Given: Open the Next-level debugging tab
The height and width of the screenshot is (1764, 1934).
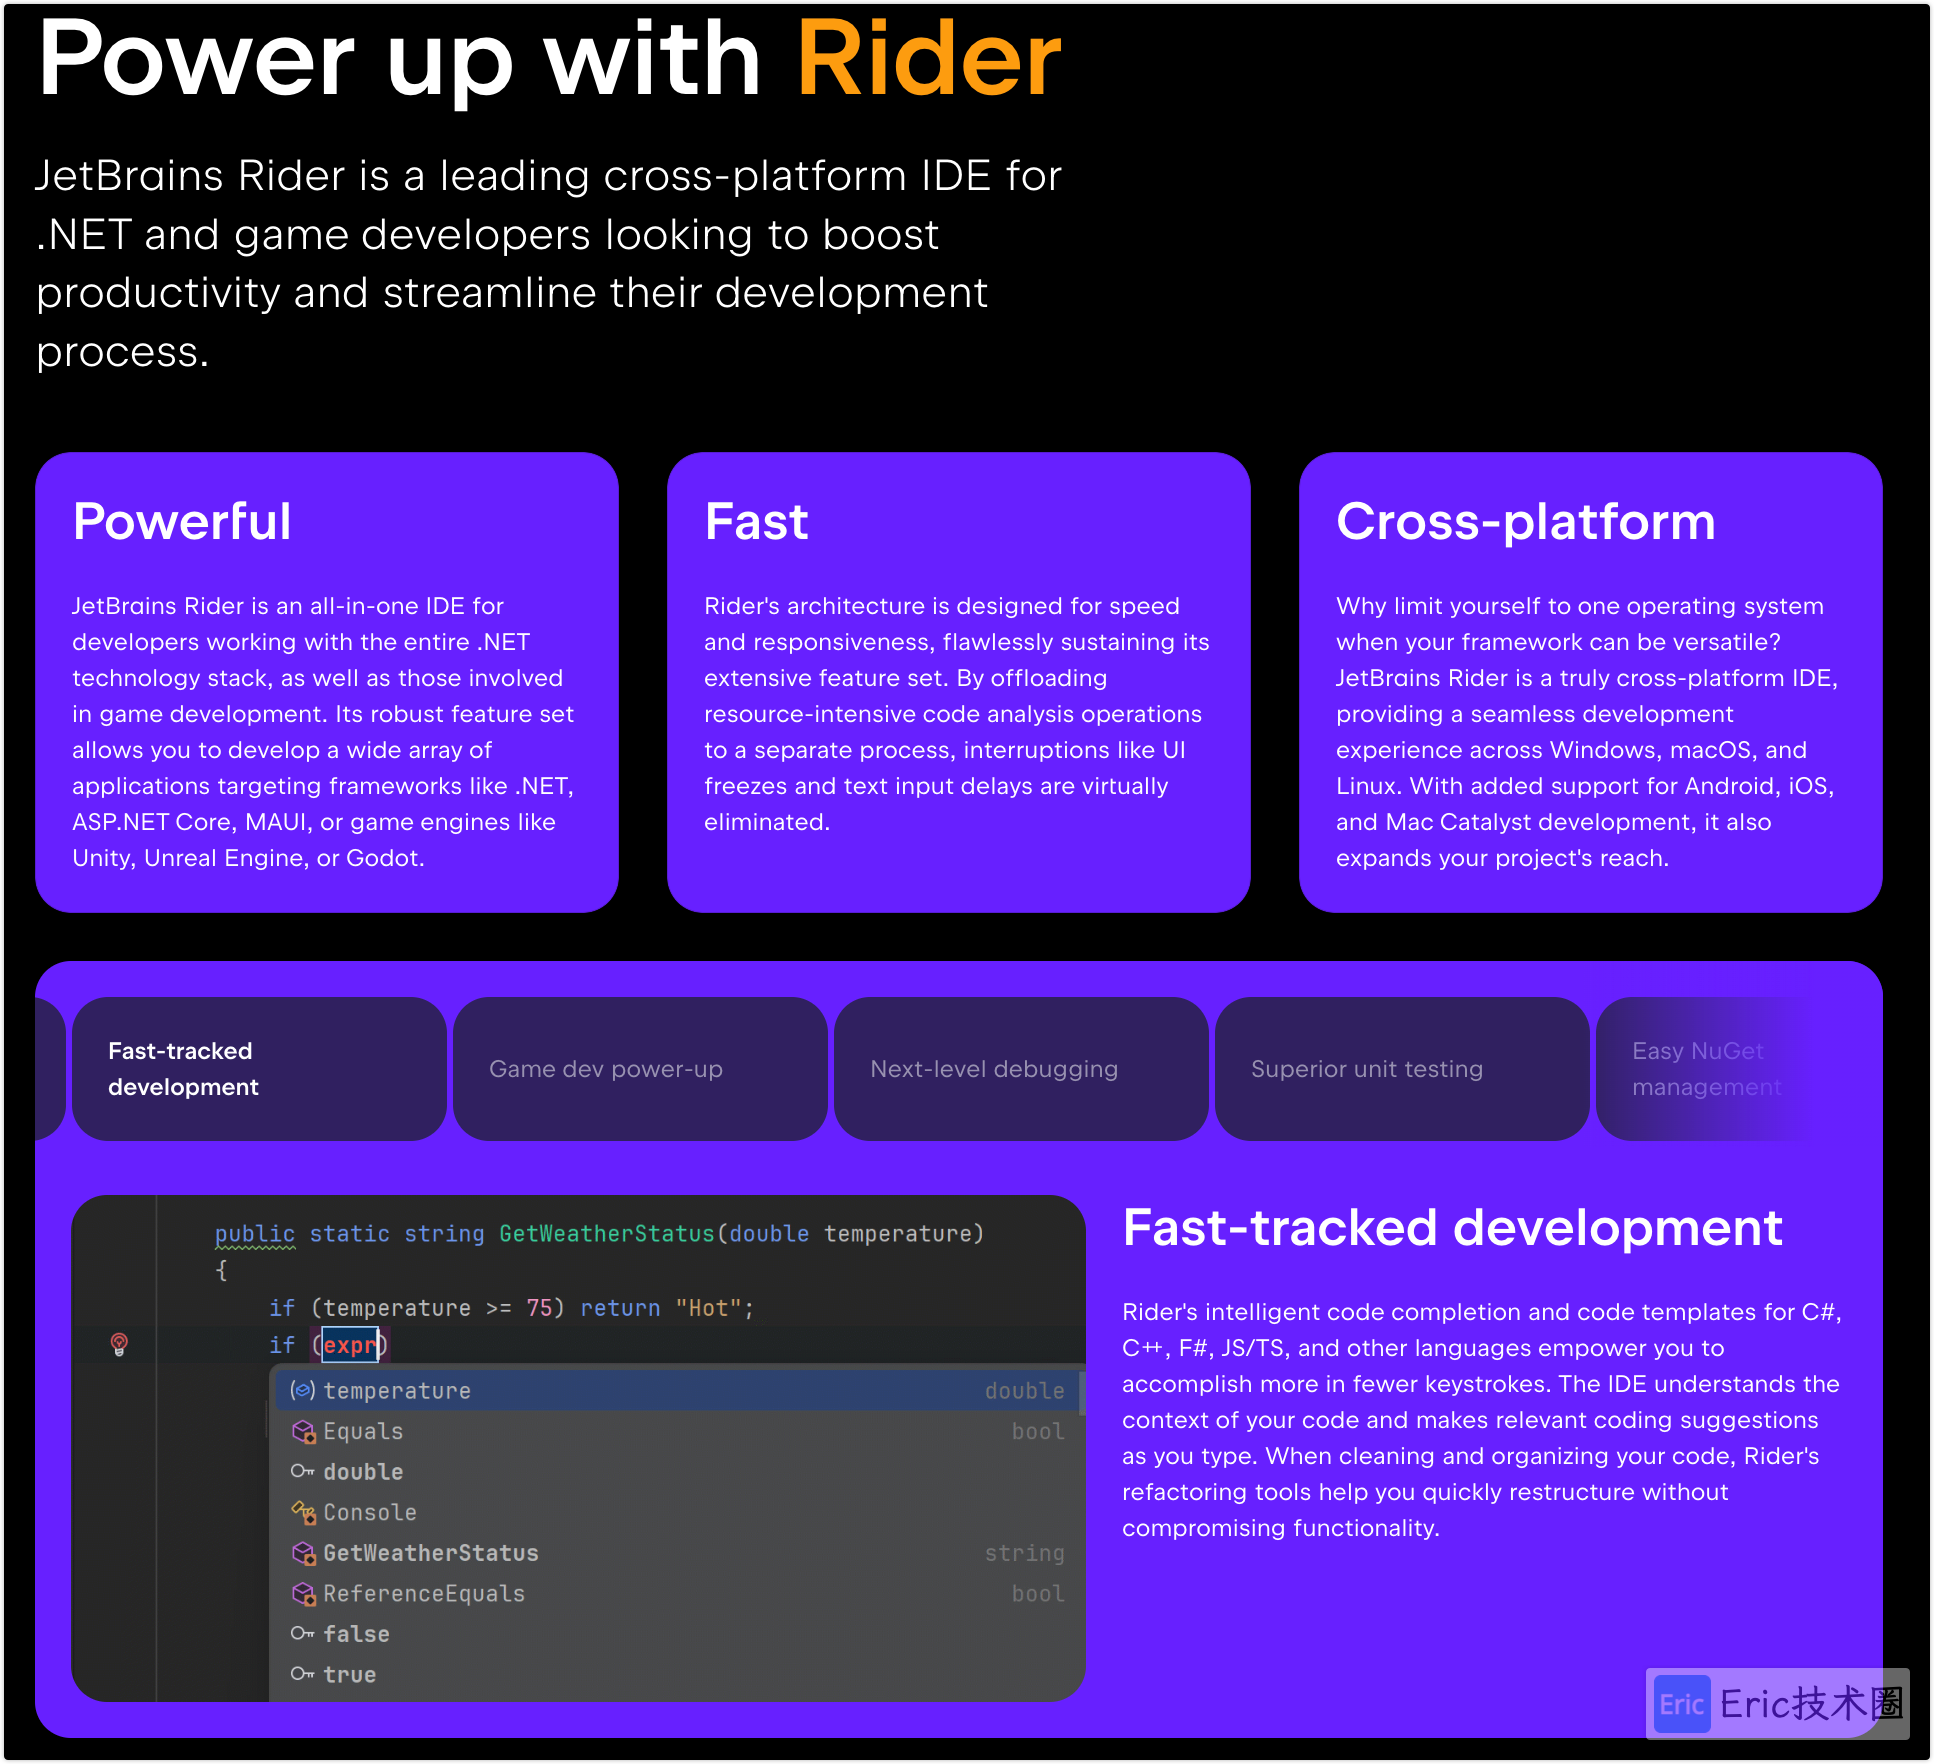Looking at the screenshot, I should click(1021, 1069).
